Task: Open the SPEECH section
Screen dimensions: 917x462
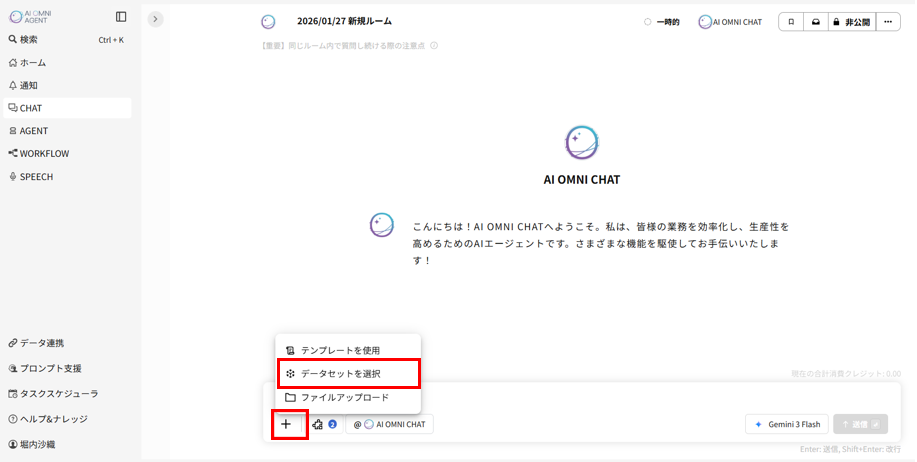Action: pos(67,177)
